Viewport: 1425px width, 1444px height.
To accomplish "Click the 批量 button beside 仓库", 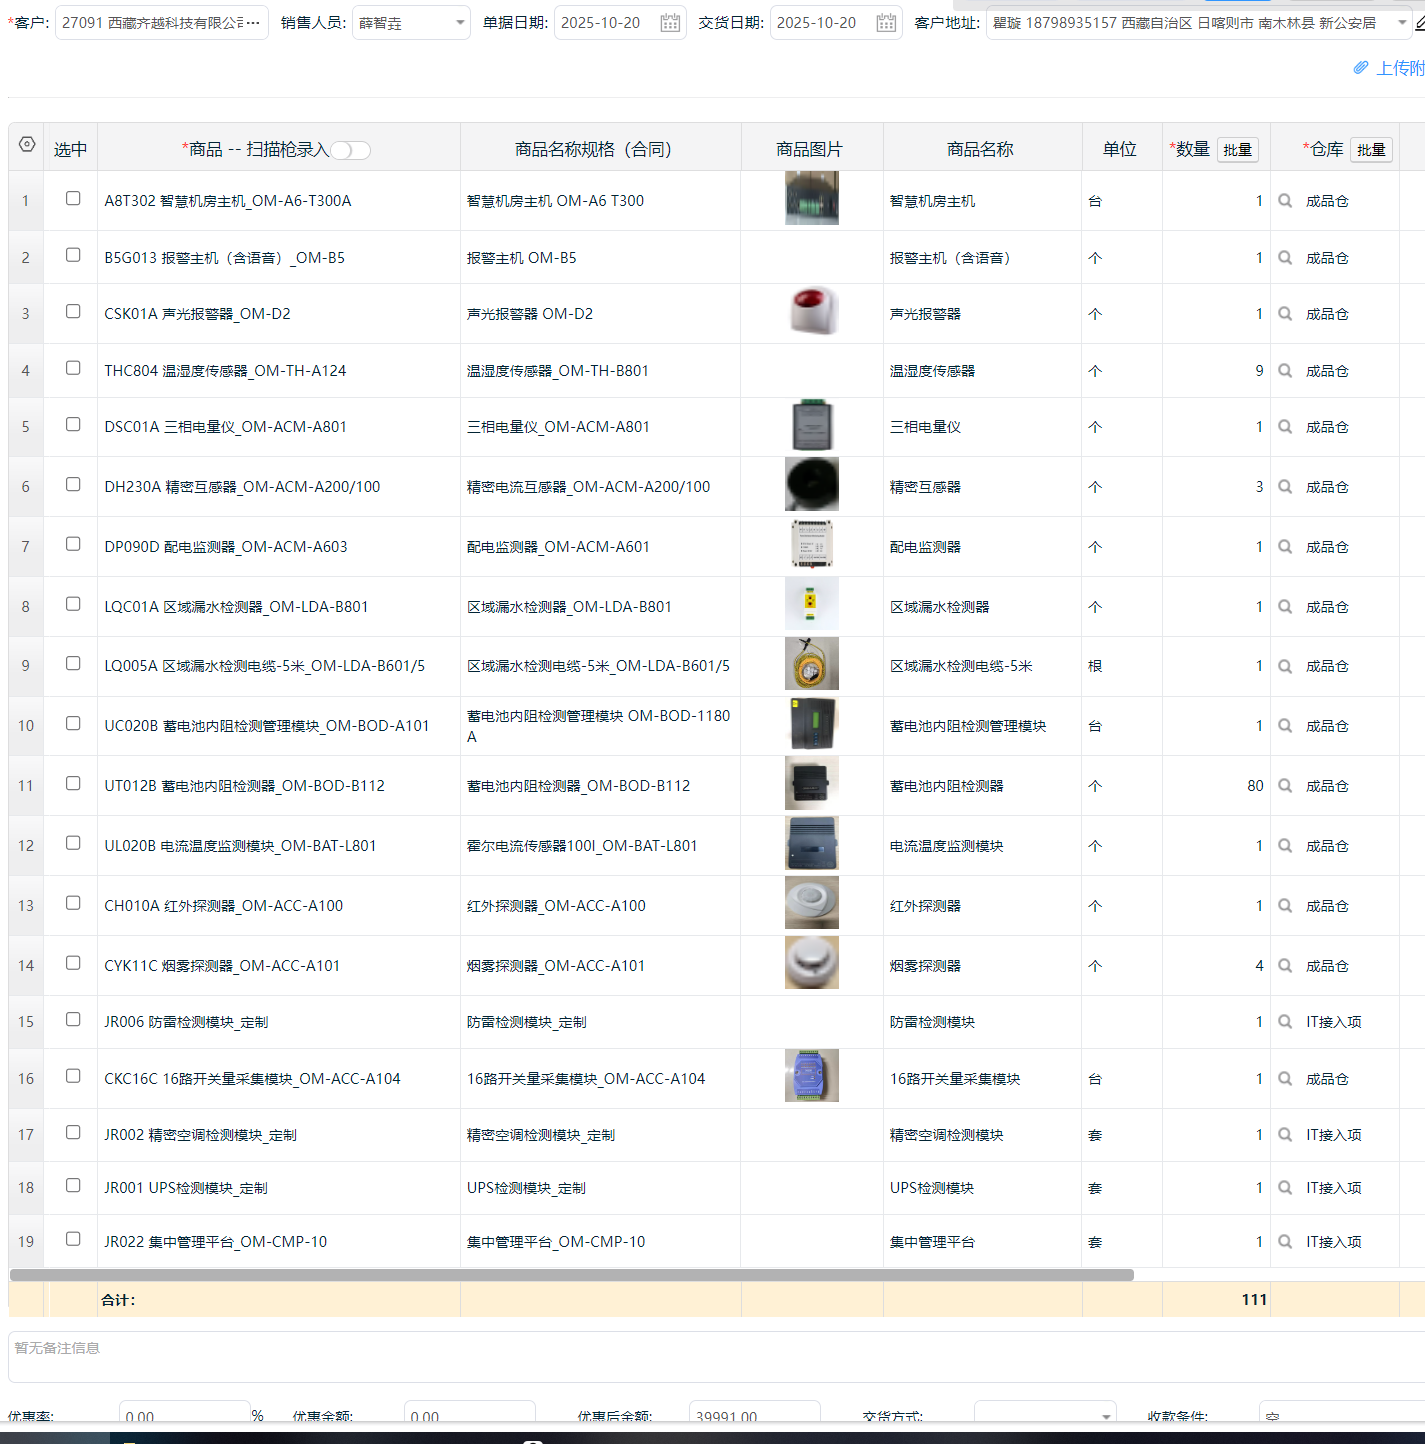I will (1371, 150).
